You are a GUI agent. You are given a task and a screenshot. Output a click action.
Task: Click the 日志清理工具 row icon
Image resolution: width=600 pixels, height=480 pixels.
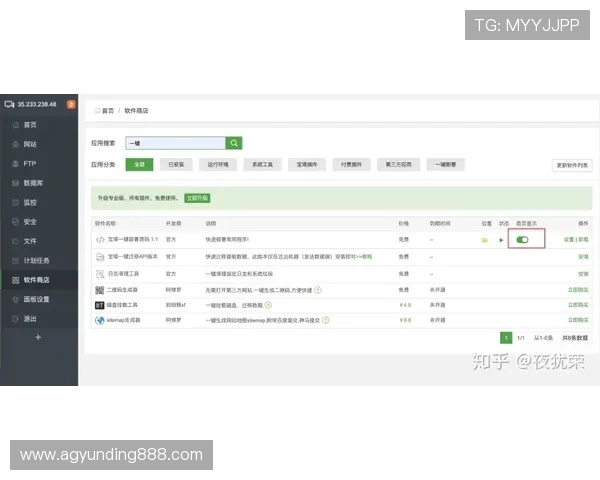[100, 274]
